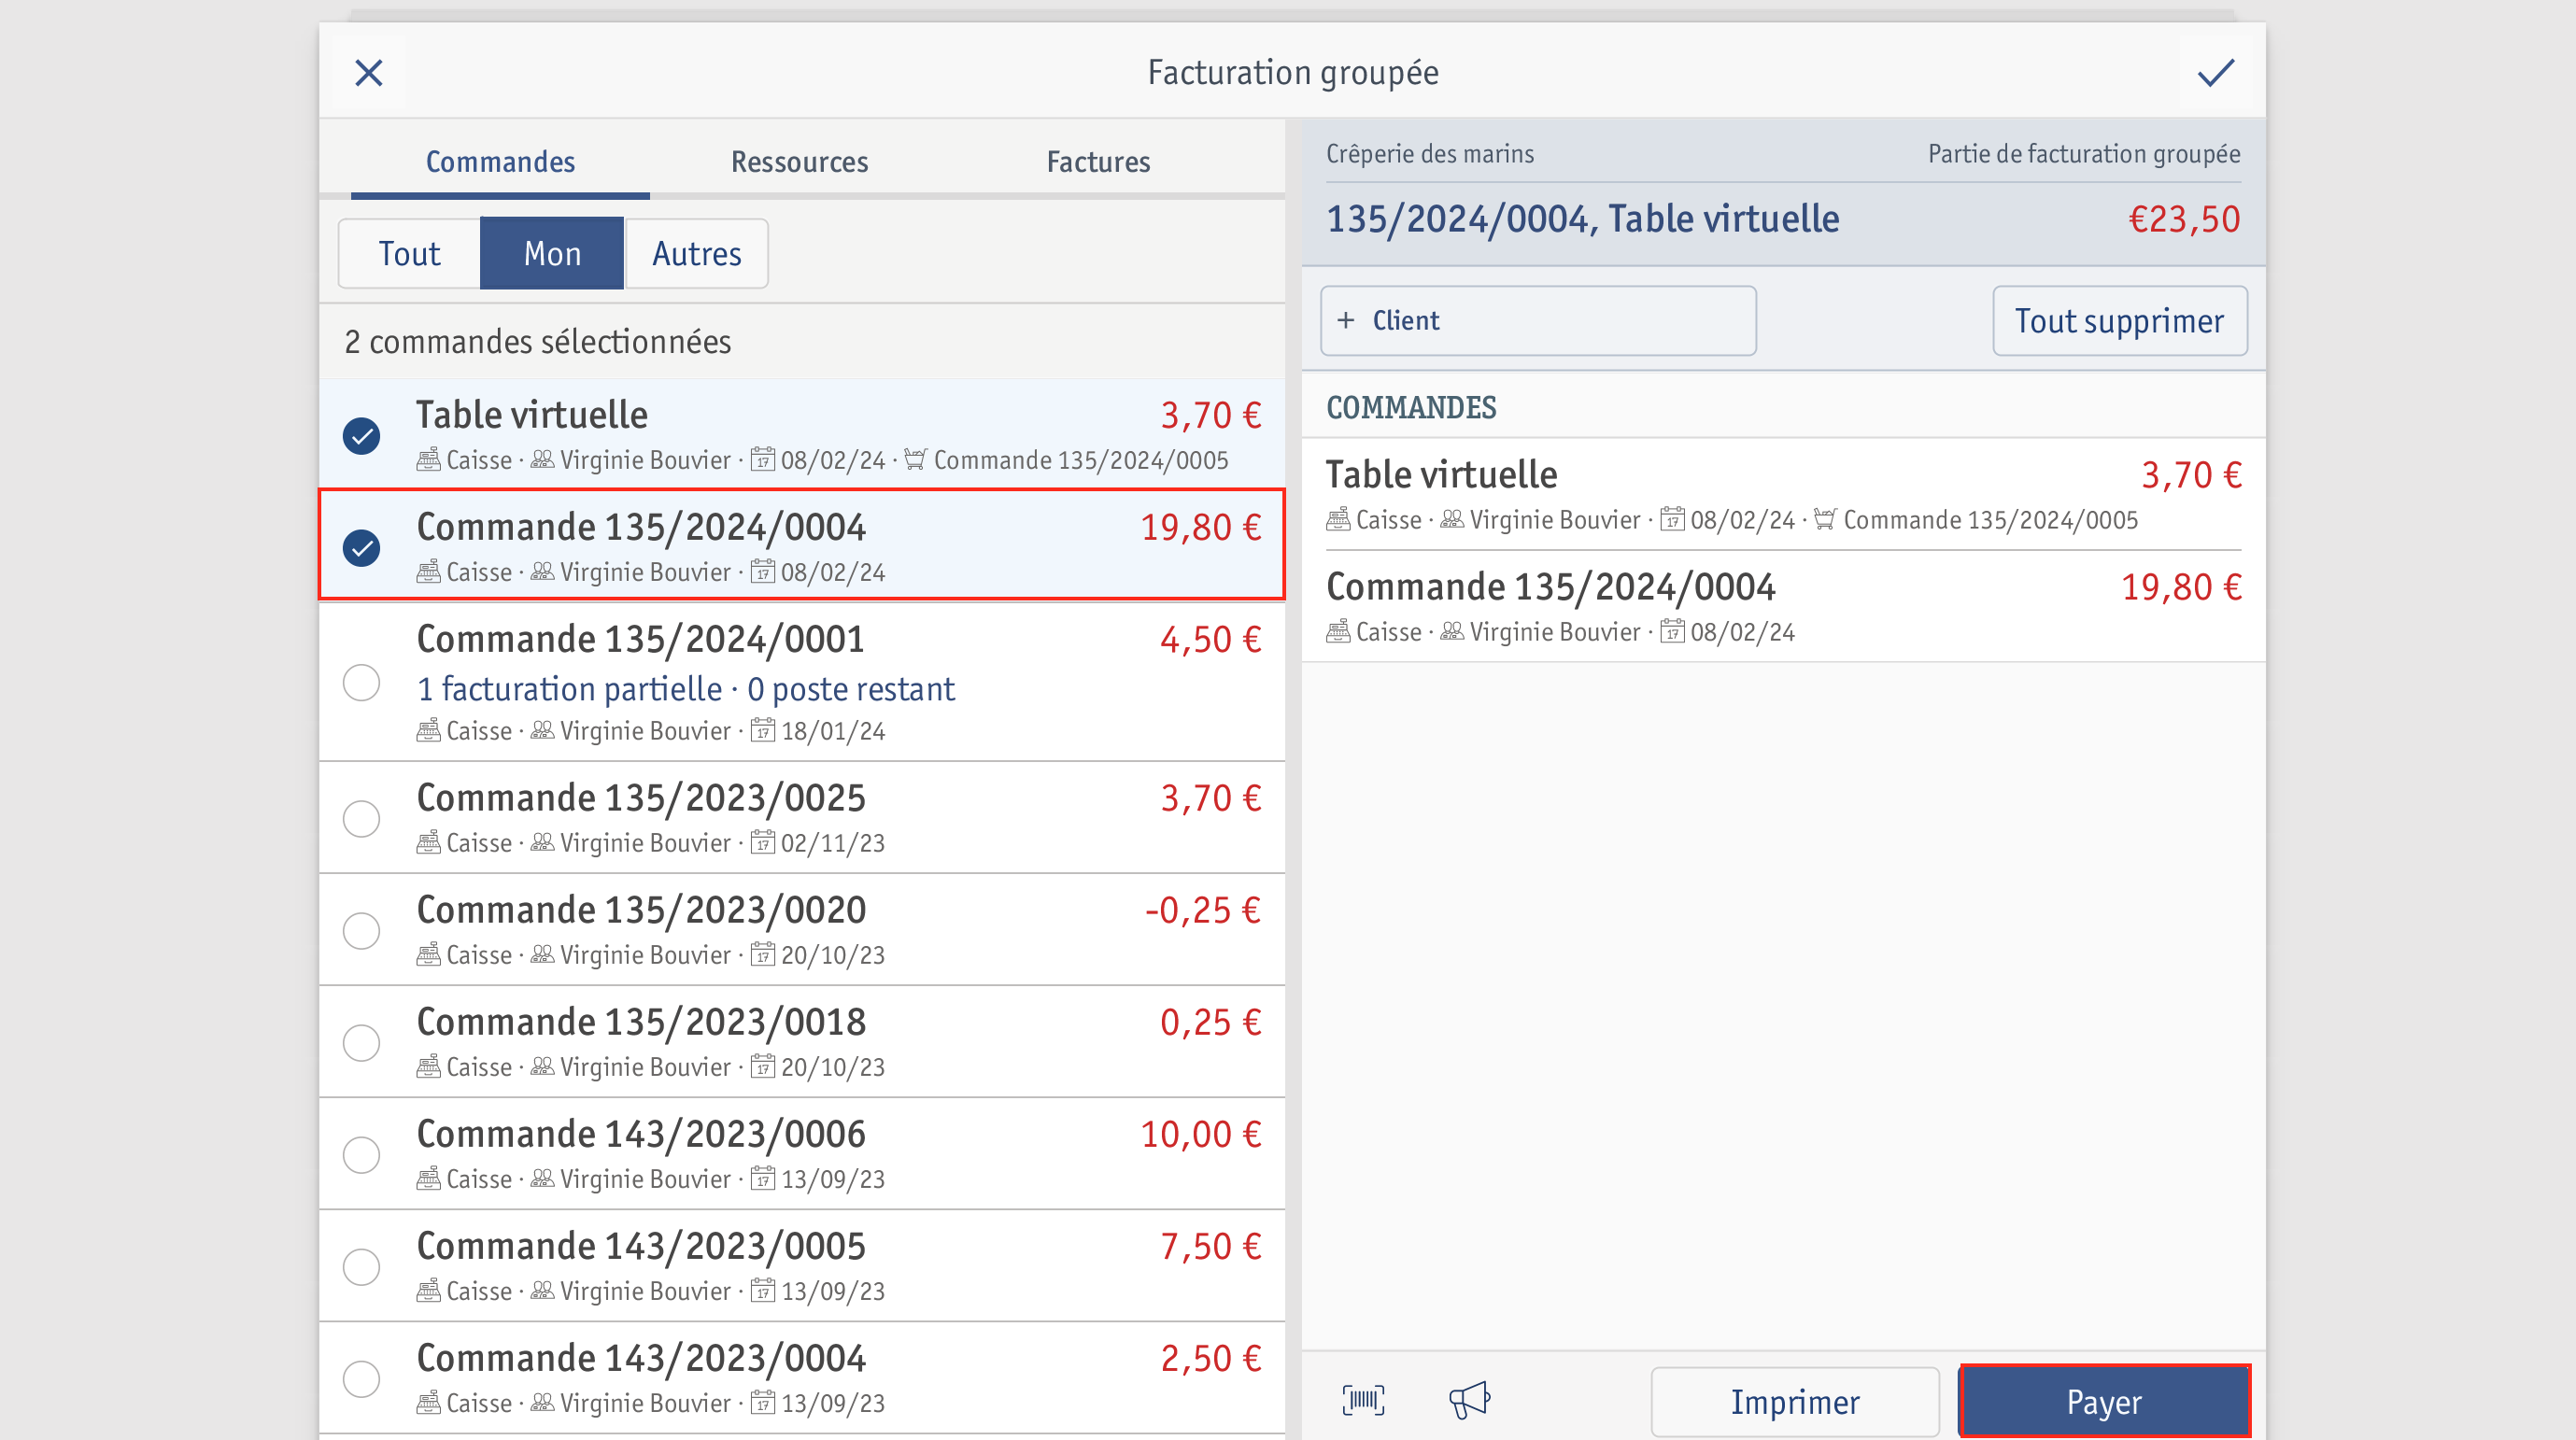Switch to the Factures tab
The image size is (2576, 1440).
tap(1098, 162)
